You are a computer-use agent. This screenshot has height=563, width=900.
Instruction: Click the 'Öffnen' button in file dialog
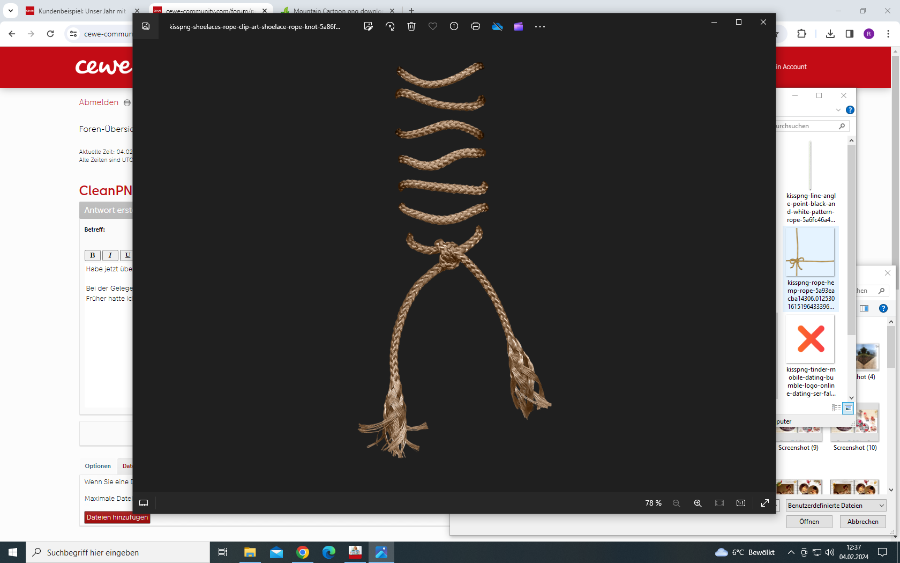(809, 522)
